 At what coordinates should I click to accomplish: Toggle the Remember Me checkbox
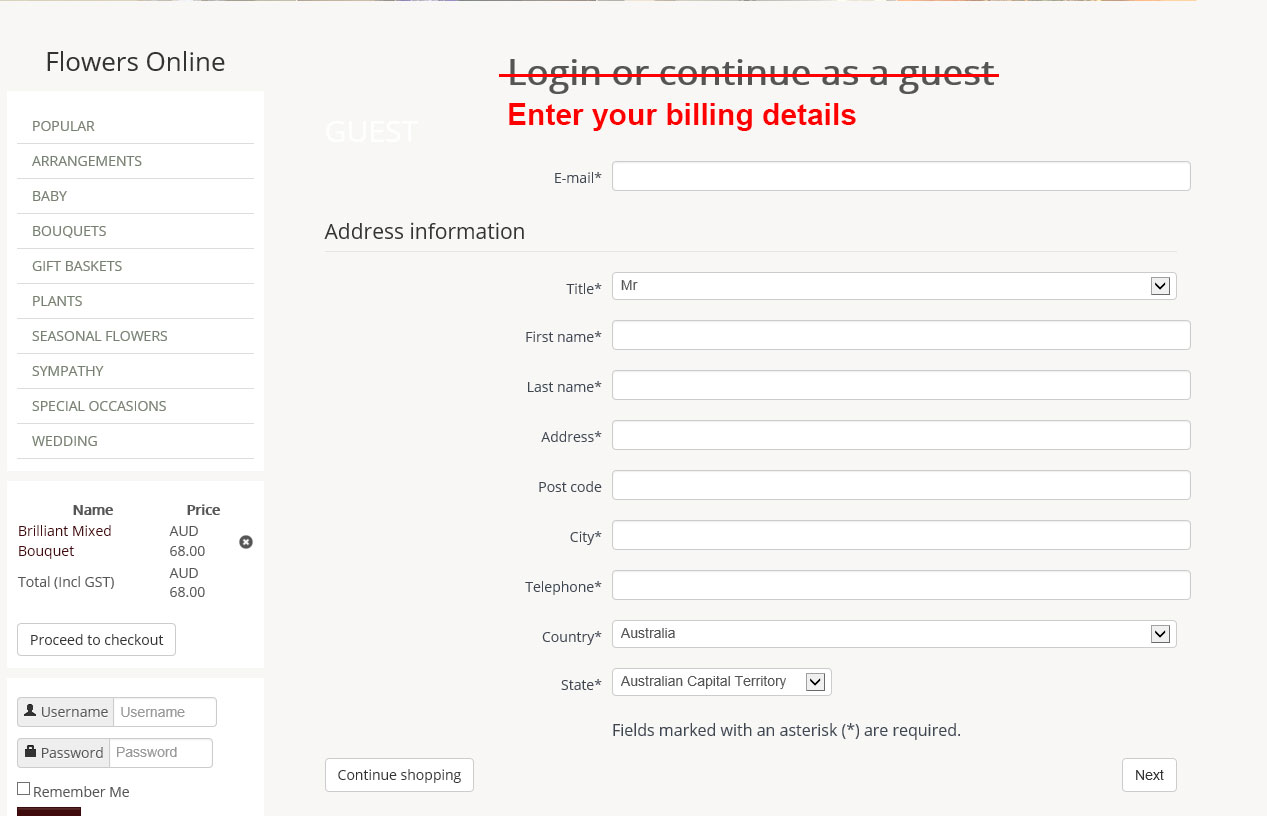24,789
